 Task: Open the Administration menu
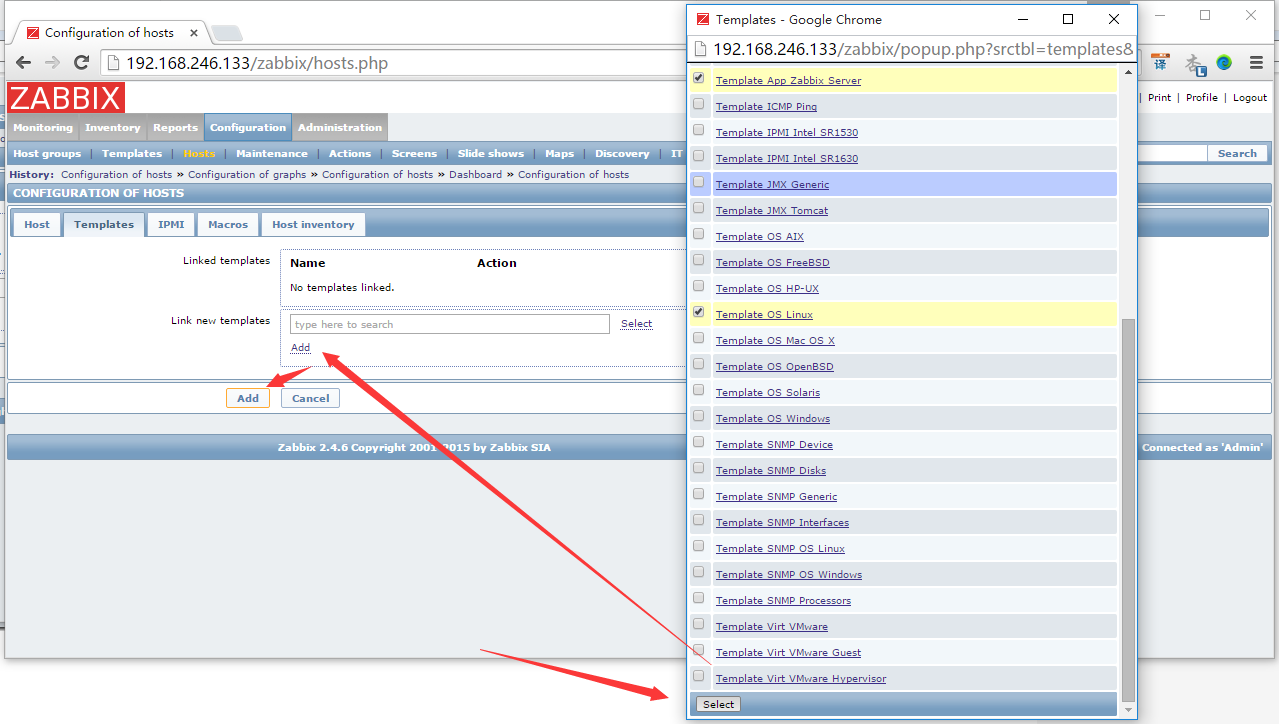coord(340,128)
